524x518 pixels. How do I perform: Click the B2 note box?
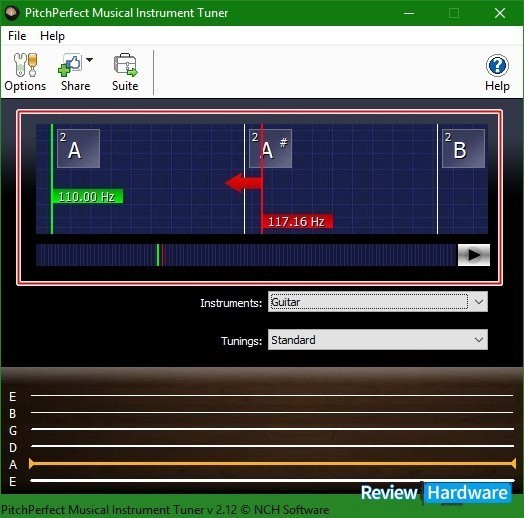tap(464, 148)
